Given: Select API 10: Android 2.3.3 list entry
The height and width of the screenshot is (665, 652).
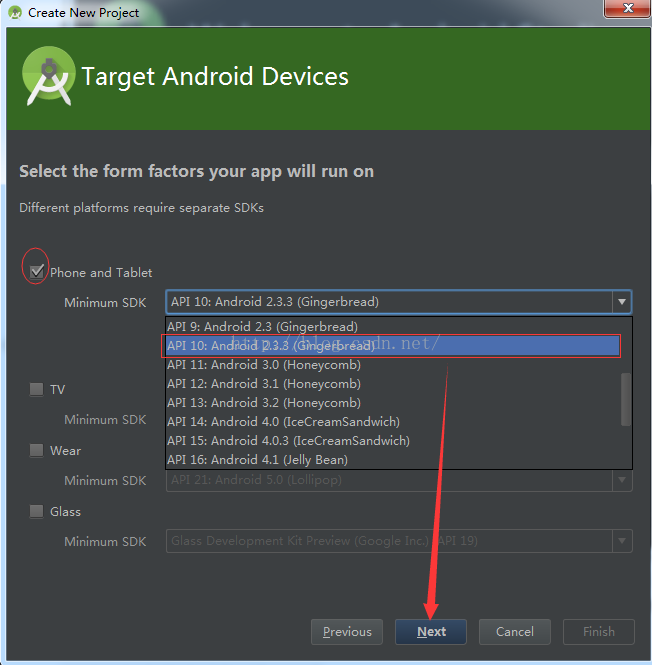Looking at the screenshot, I should [392, 346].
